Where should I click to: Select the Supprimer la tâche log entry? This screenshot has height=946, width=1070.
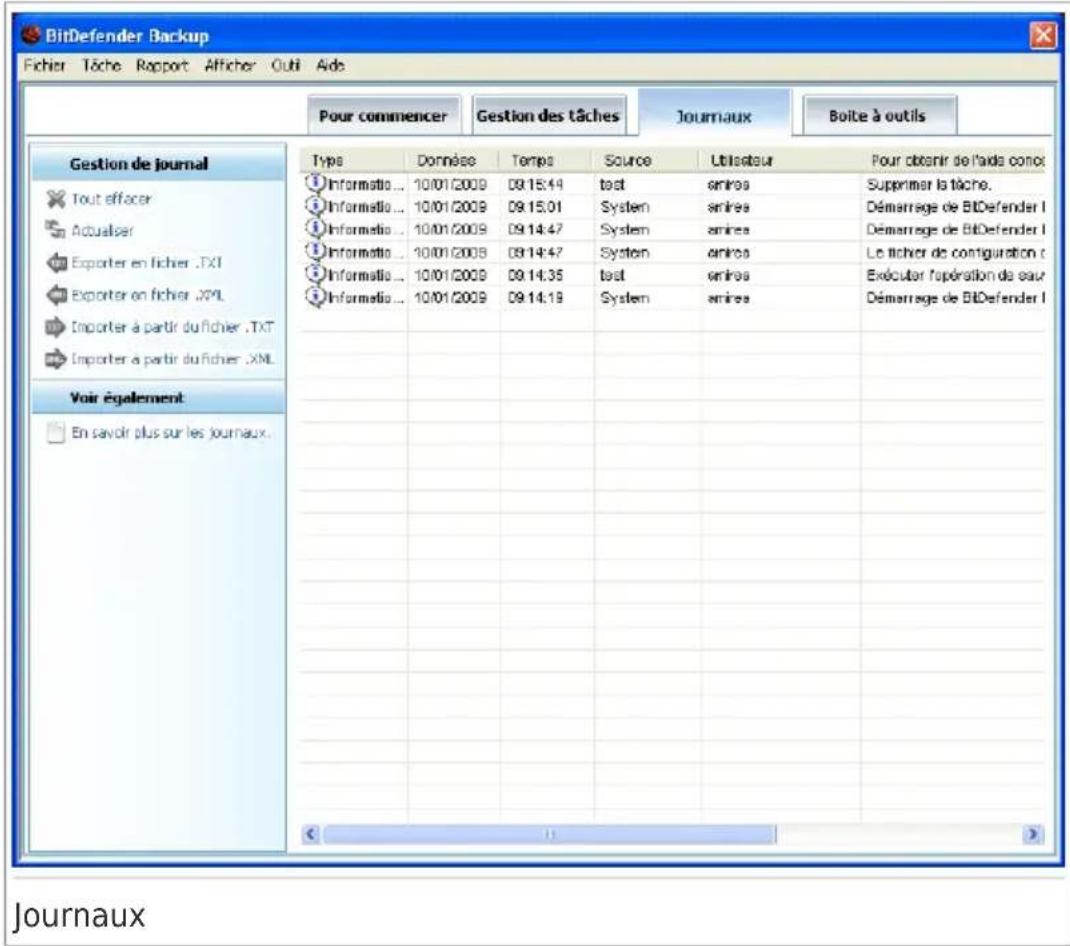(673, 184)
